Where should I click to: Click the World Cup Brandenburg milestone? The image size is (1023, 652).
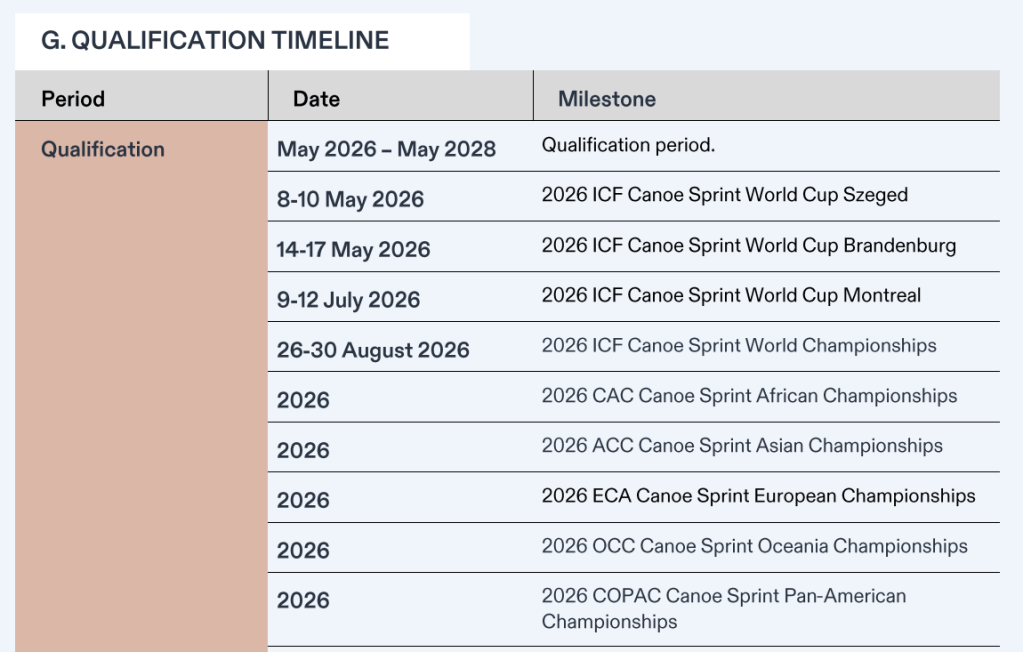[x=748, y=245]
